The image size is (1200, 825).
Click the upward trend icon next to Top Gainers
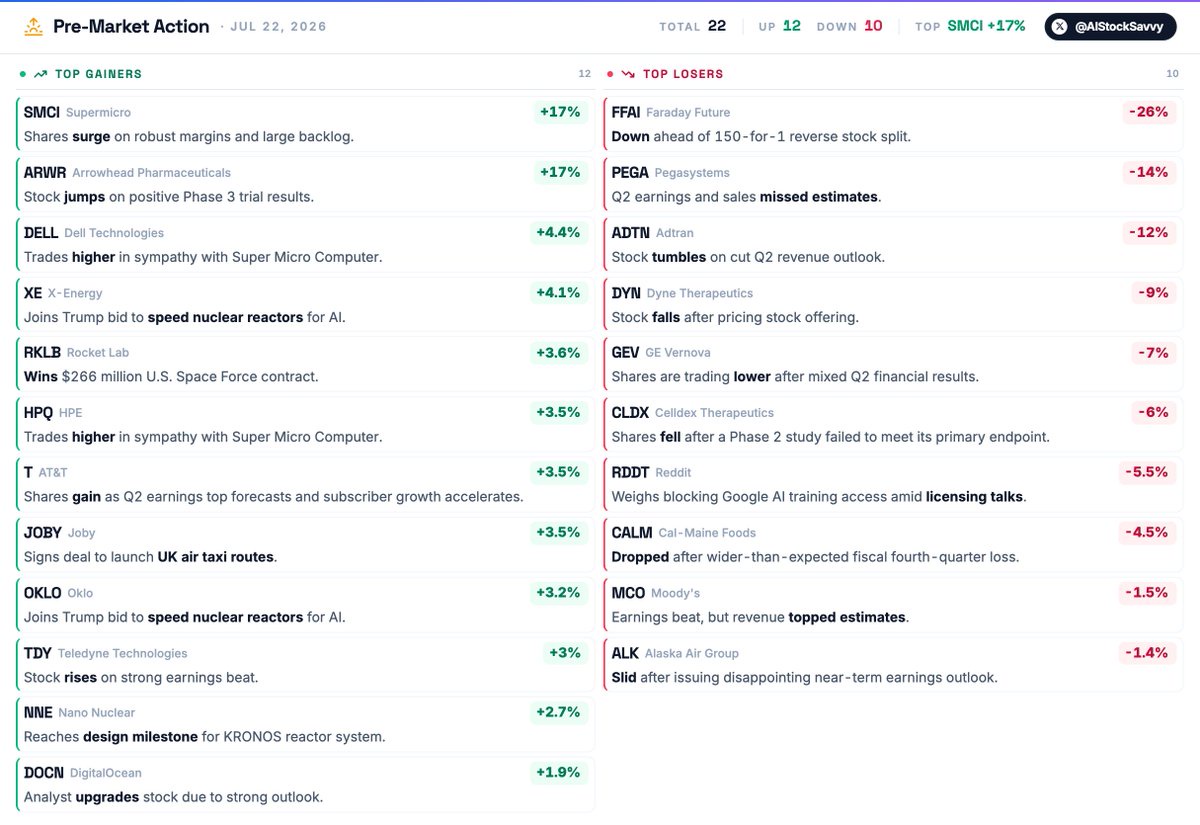(41, 74)
